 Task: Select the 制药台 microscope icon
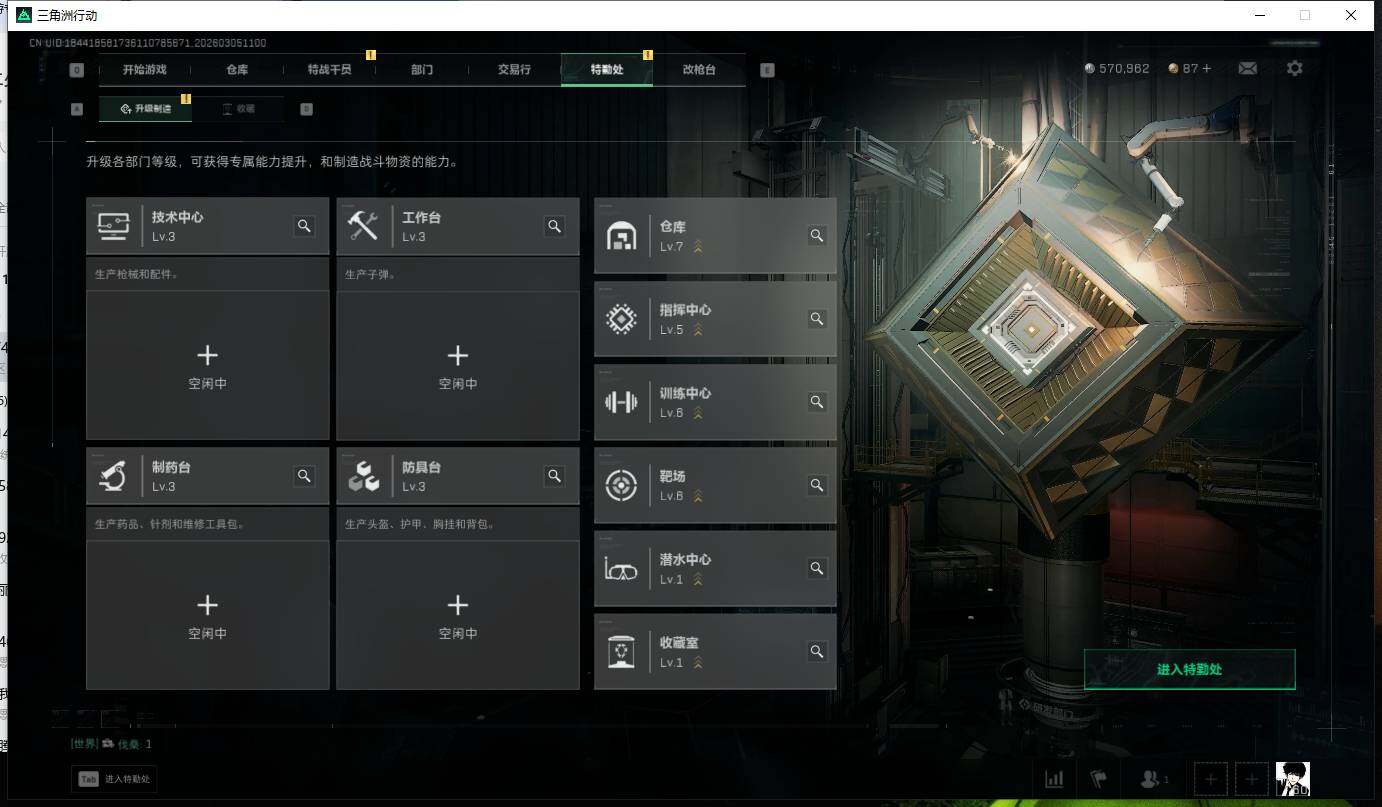tap(112, 477)
